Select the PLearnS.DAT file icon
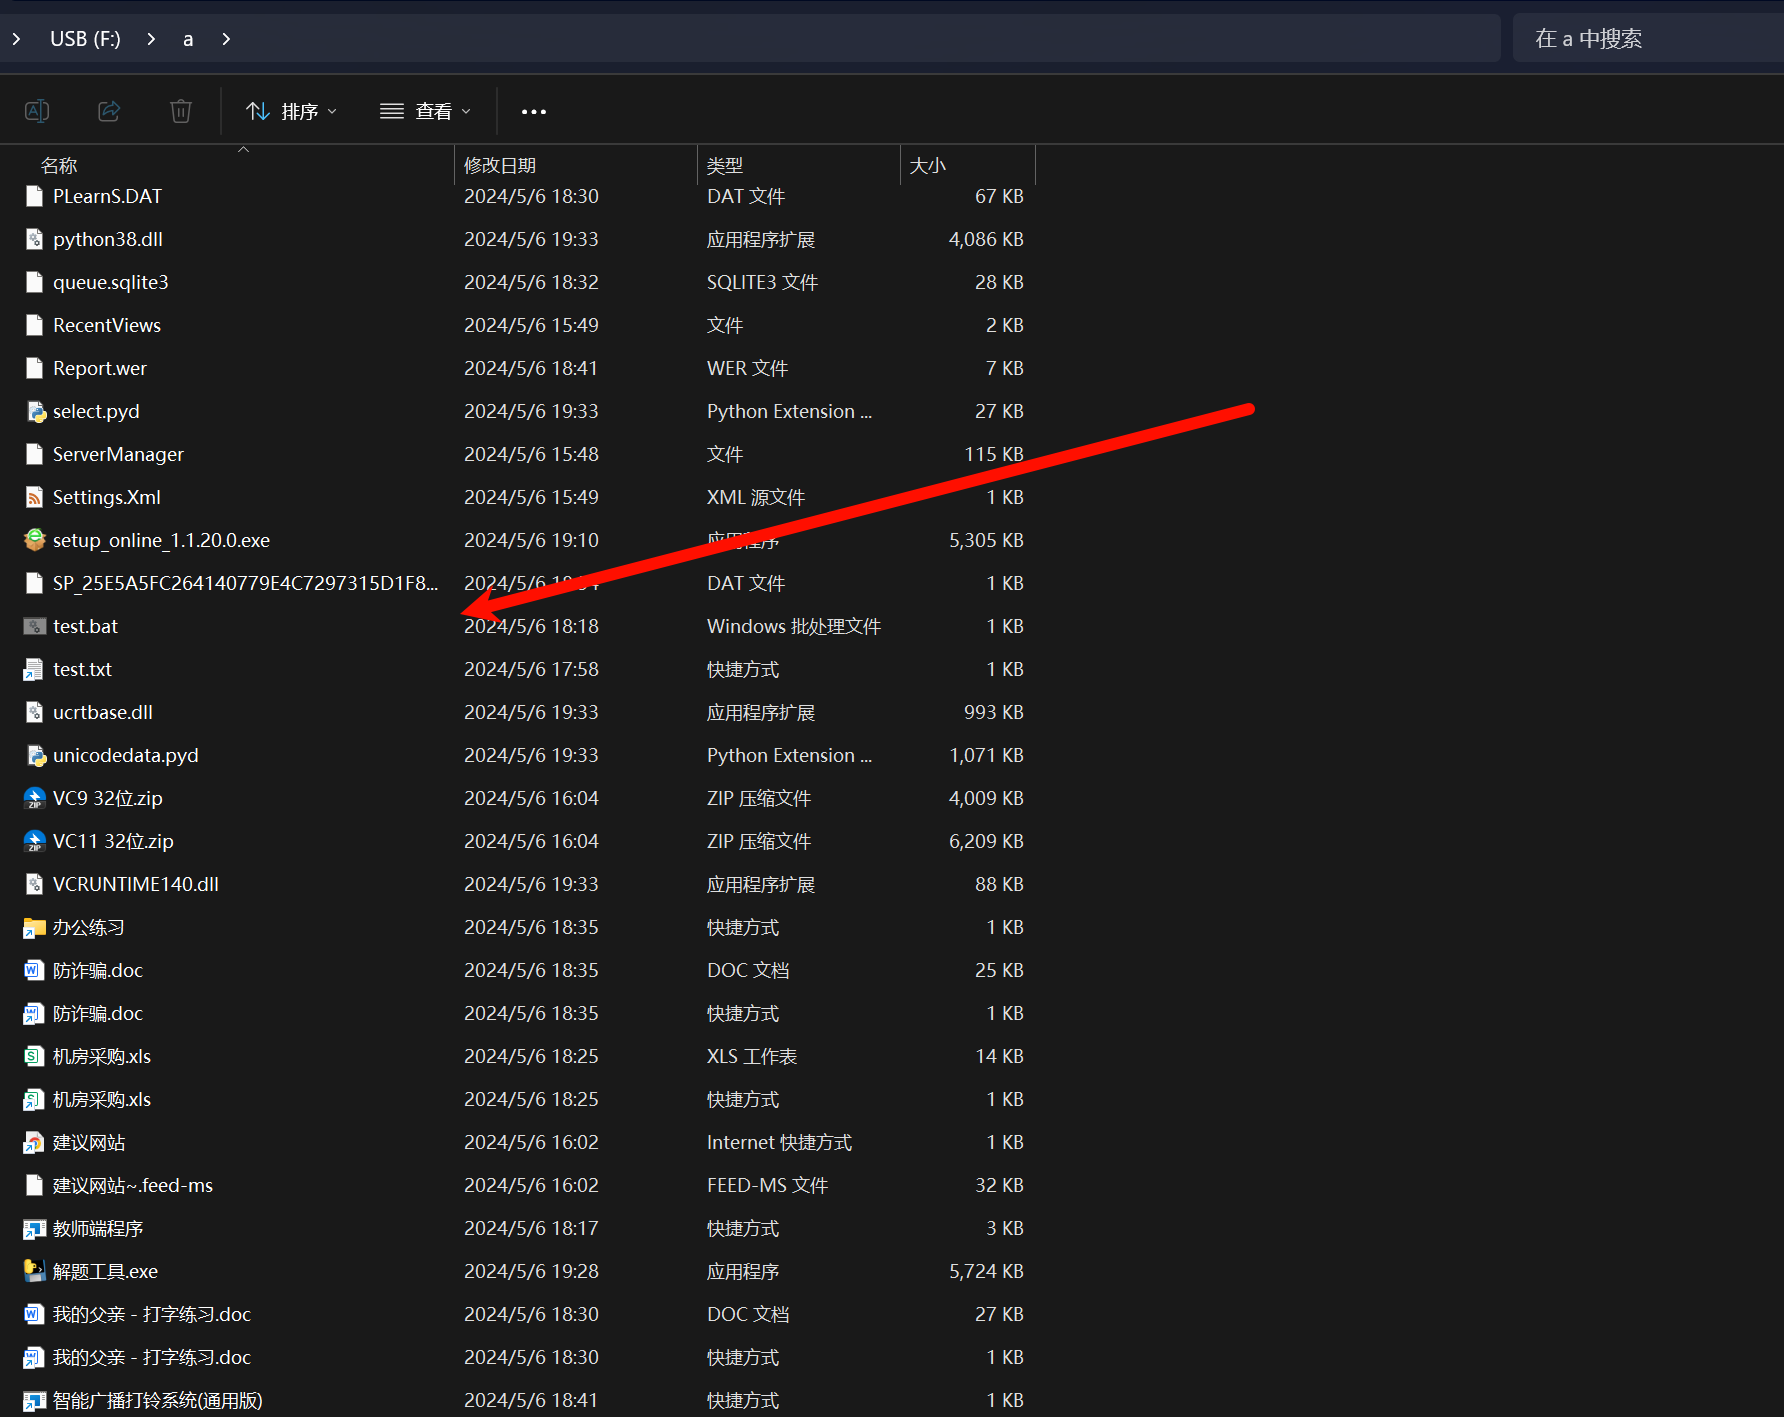Viewport: 1784px width, 1417px height. 35,196
